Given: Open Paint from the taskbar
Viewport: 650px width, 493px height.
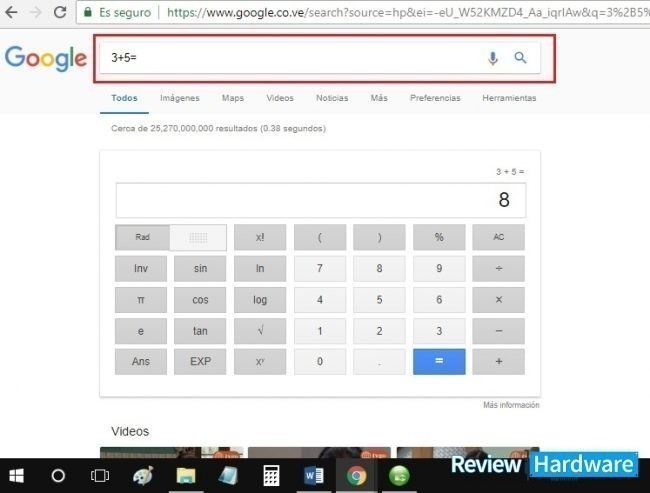Looking at the screenshot, I should [143, 476].
